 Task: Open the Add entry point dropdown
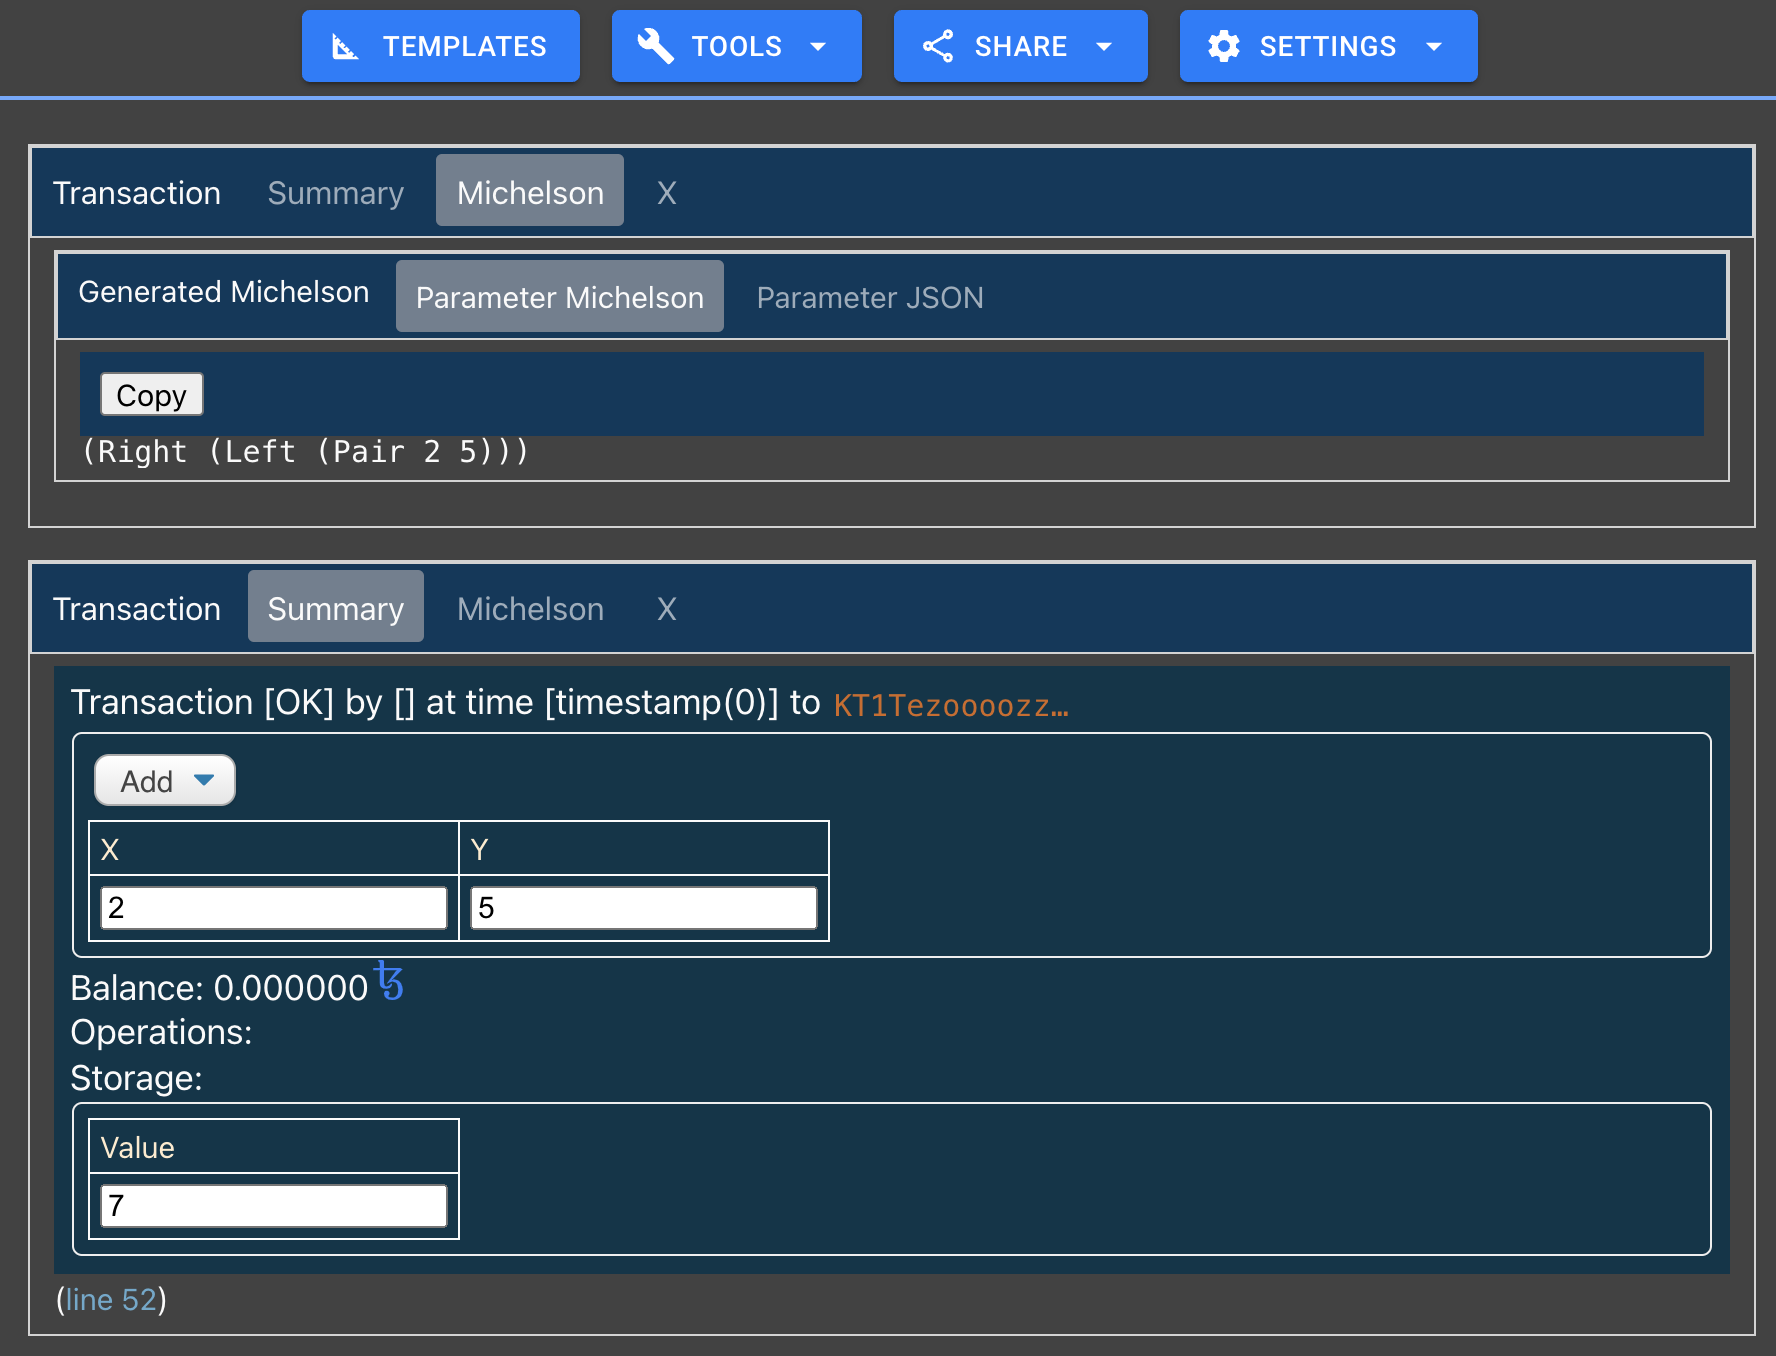click(x=165, y=780)
